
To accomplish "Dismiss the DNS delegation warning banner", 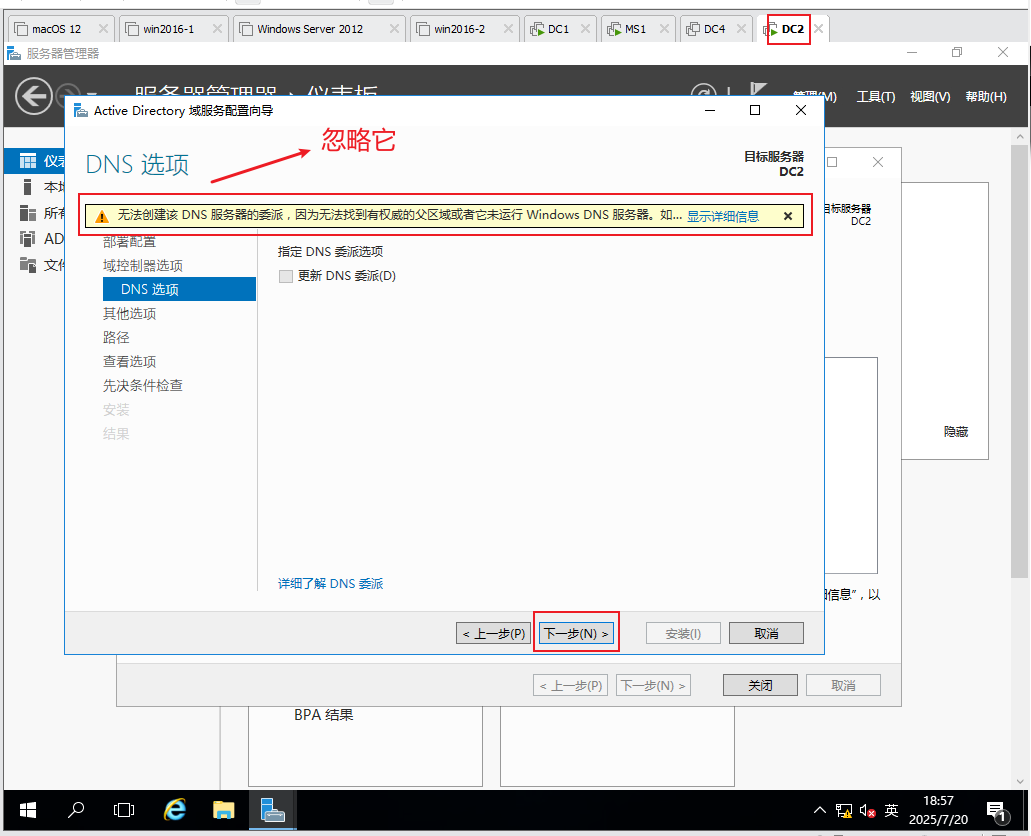I will tap(788, 216).
